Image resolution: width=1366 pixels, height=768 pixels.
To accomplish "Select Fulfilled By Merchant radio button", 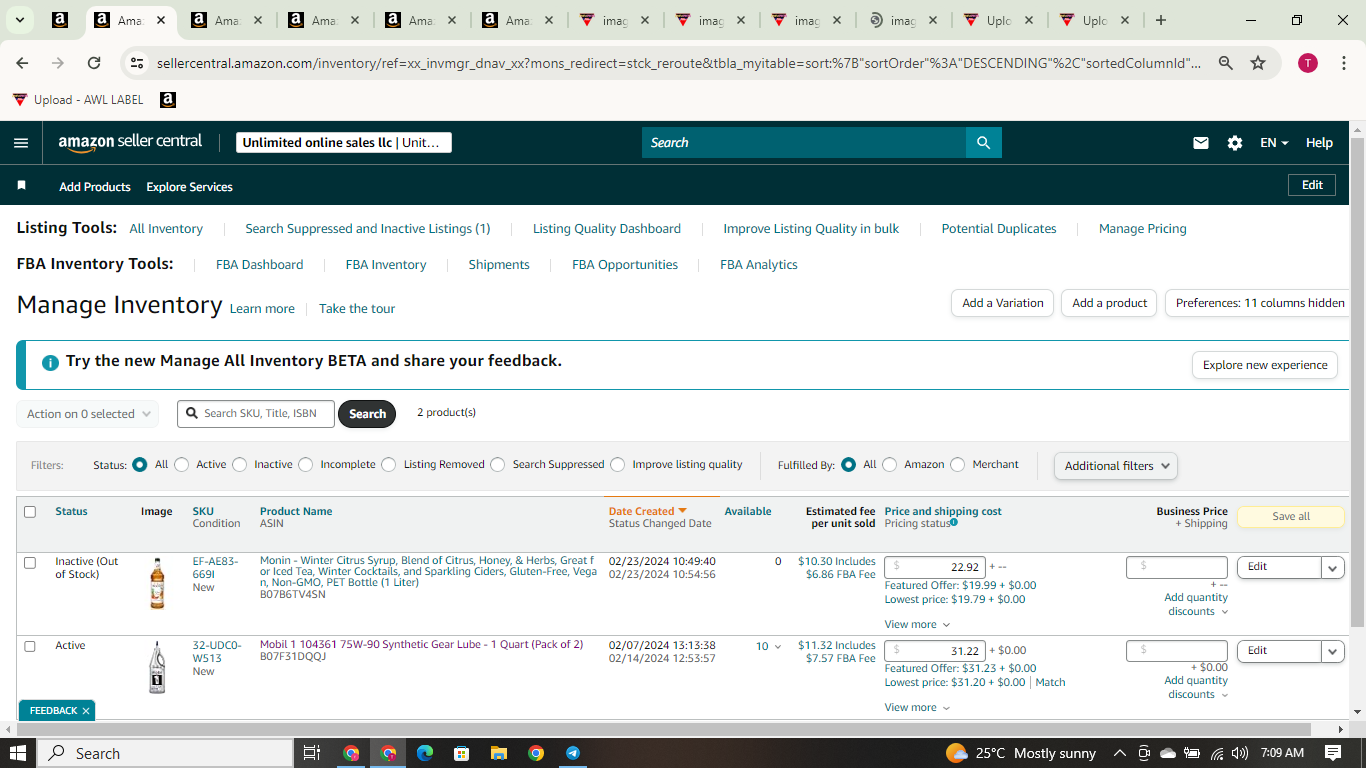I will pos(958,465).
